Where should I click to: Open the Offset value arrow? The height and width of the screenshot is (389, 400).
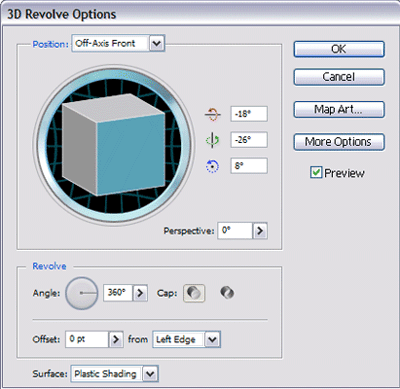[116, 339]
